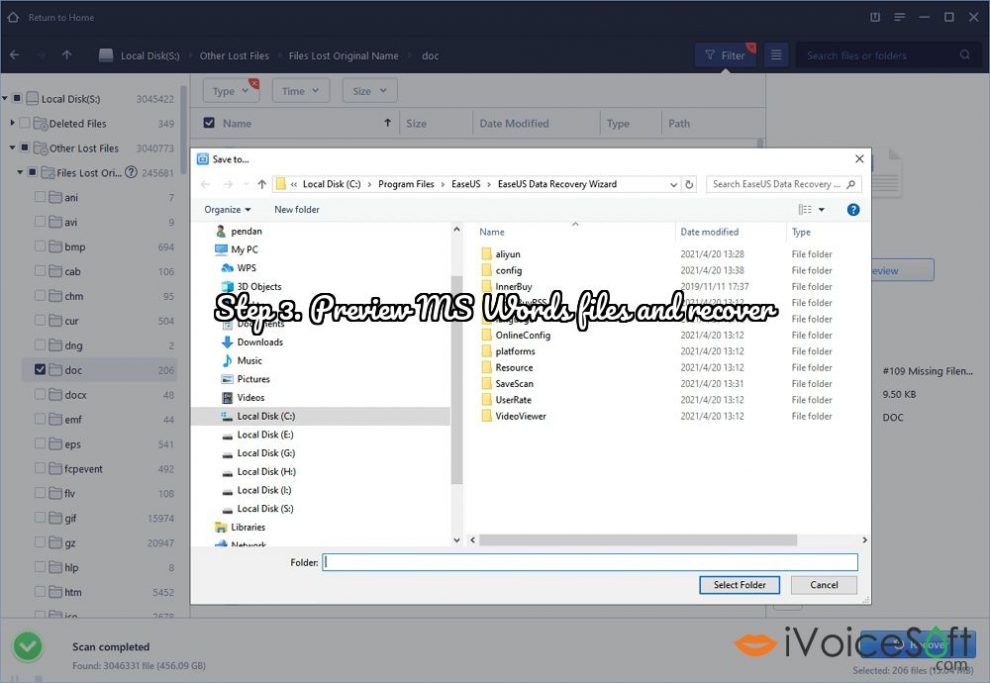
Task: Select the aliyun folder
Action: pos(508,254)
